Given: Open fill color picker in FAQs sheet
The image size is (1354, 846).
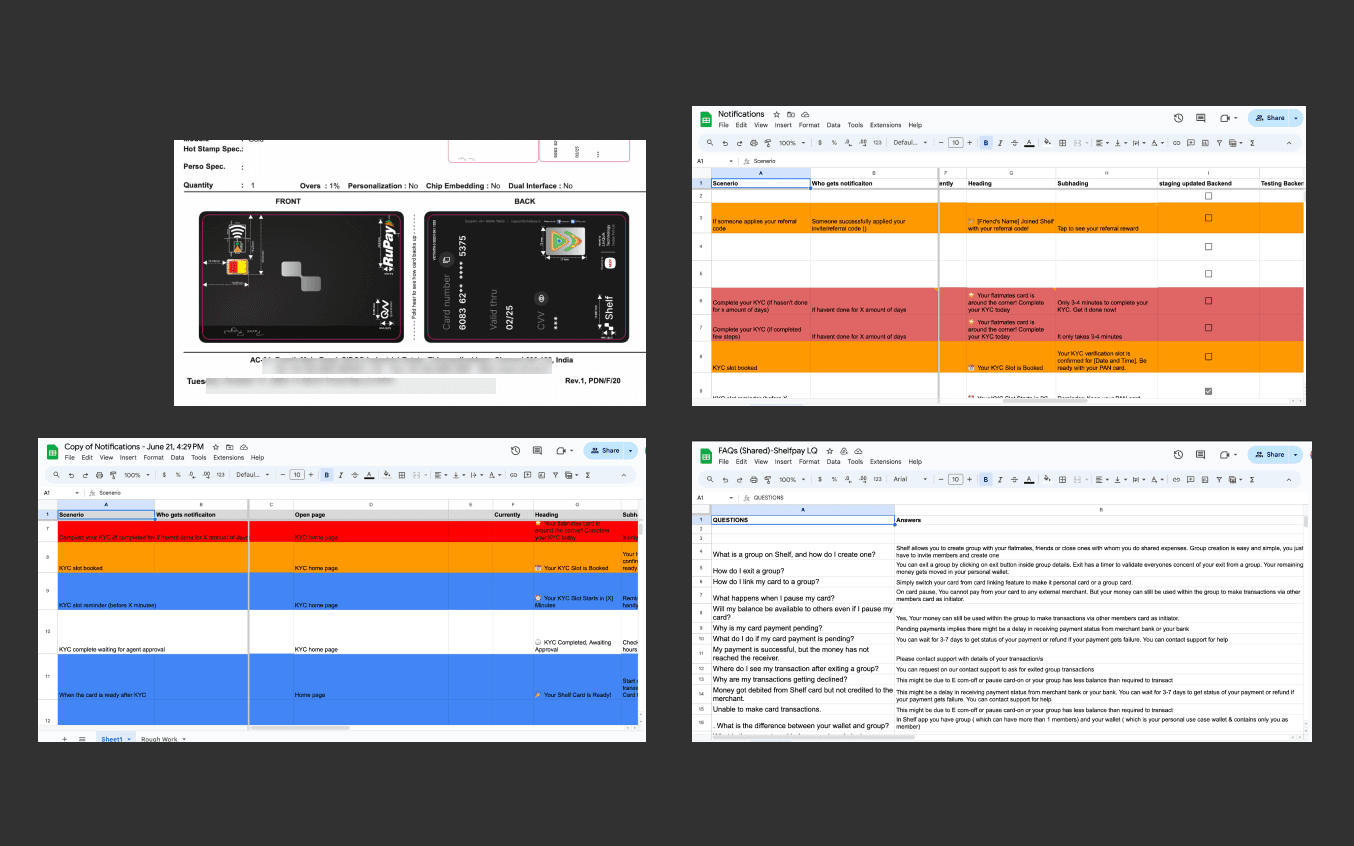Looking at the screenshot, I should [x=1047, y=479].
